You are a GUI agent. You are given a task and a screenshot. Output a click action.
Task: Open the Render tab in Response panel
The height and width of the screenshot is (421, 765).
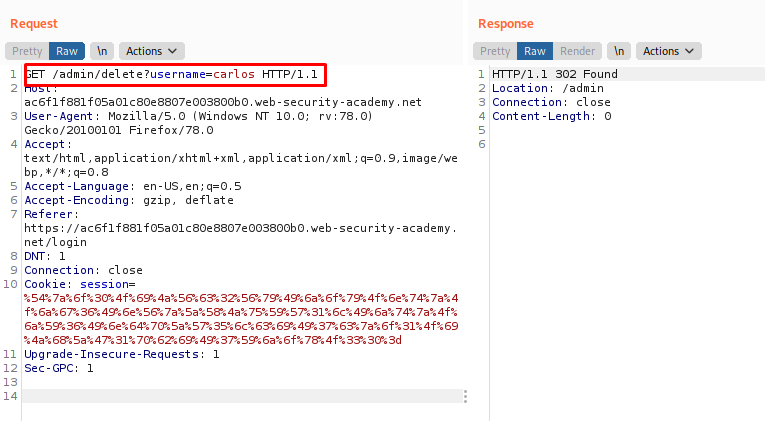[577, 51]
